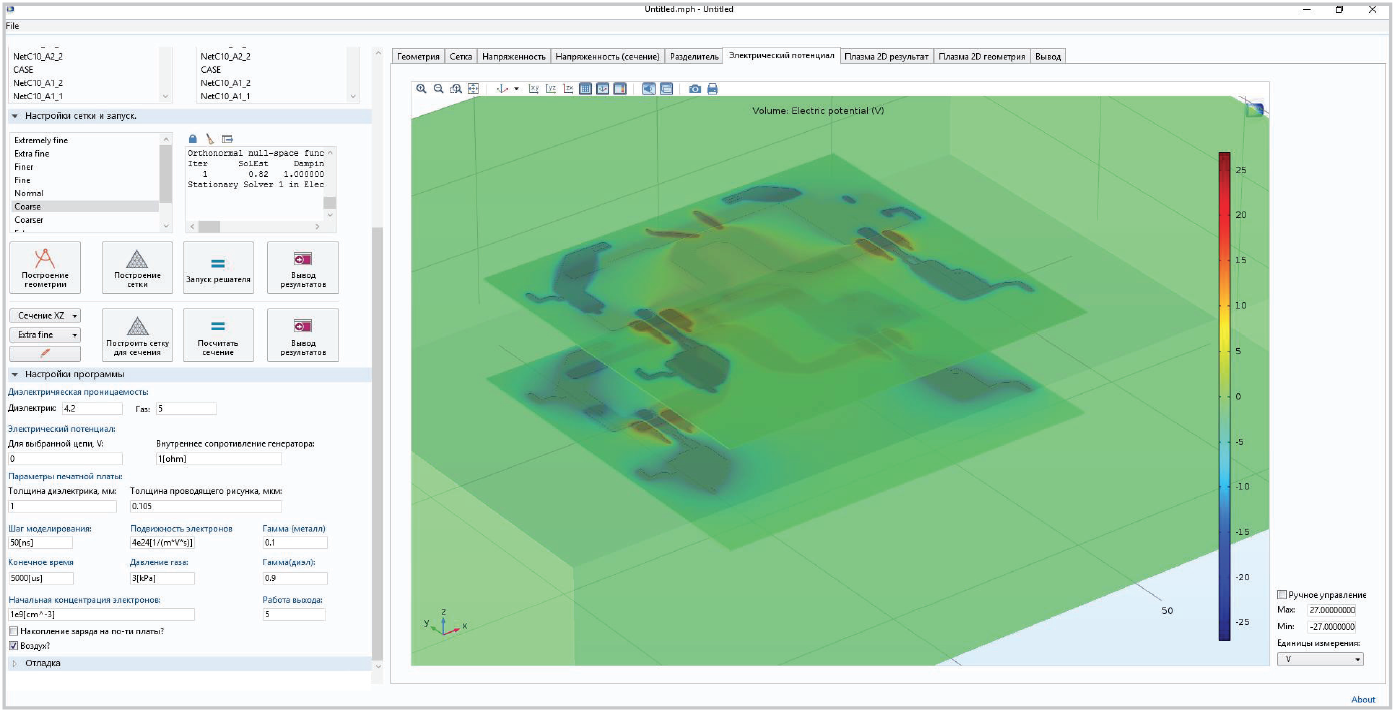Screen dimensions: 1395x712
Task: Click the Запуск решателя button
Action: click(x=218, y=267)
